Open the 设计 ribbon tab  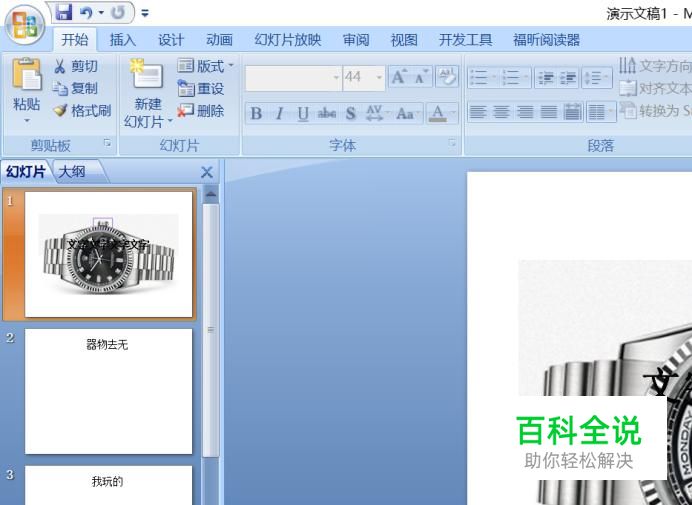tap(171, 40)
